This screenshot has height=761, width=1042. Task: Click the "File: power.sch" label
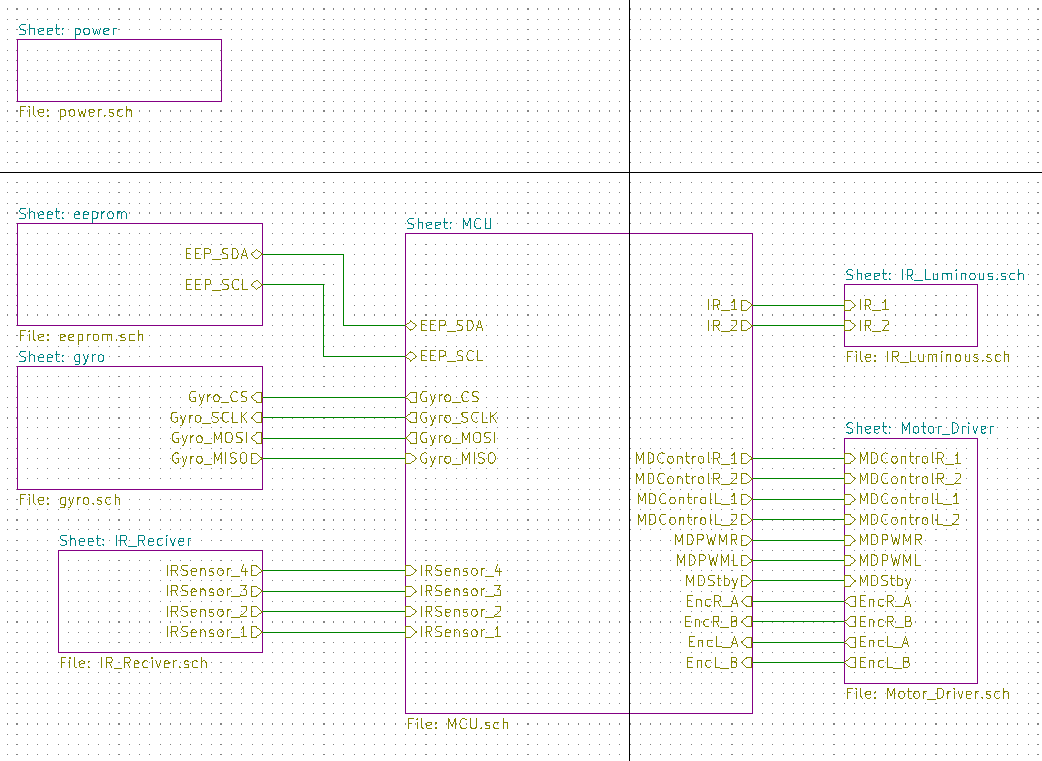click(x=76, y=112)
